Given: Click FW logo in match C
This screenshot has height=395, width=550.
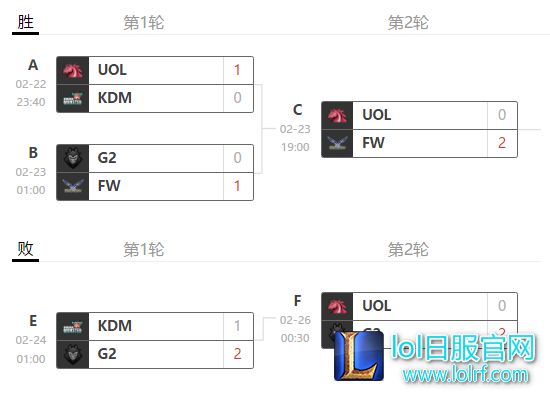Looking at the screenshot, I should pyautogui.click(x=337, y=143).
